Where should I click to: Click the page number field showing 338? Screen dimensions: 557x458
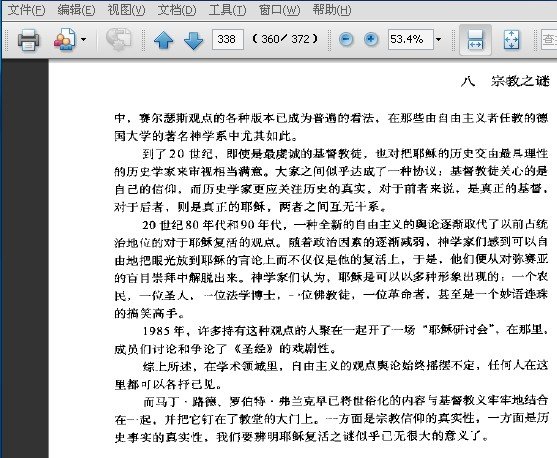(x=228, y=39)
